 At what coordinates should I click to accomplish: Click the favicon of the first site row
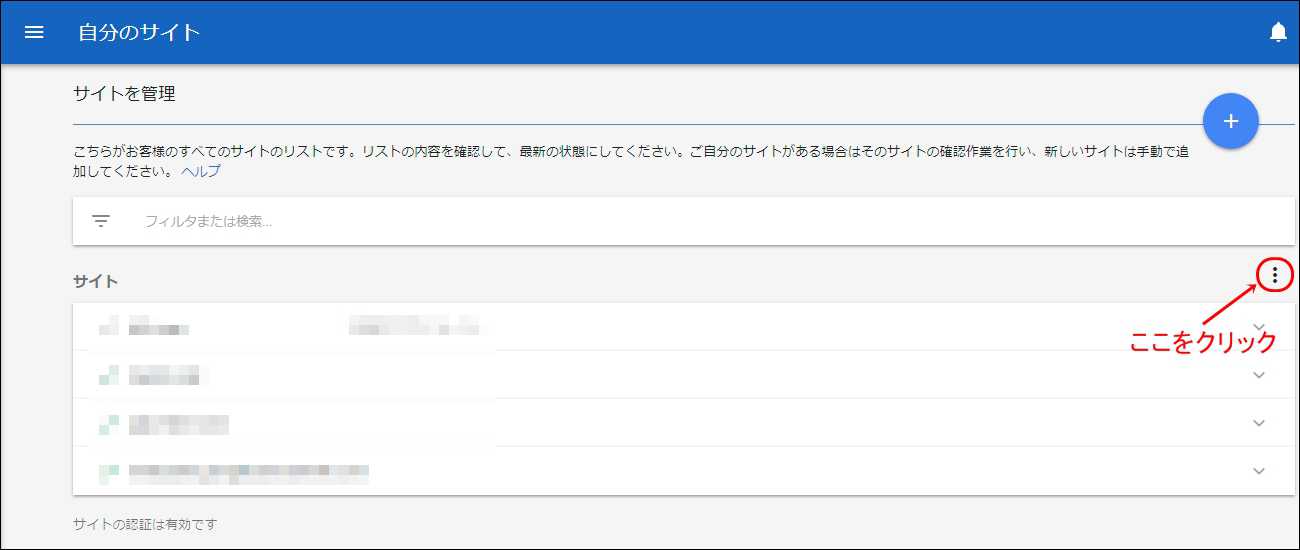pyautogui.click(x=109, y=326)
